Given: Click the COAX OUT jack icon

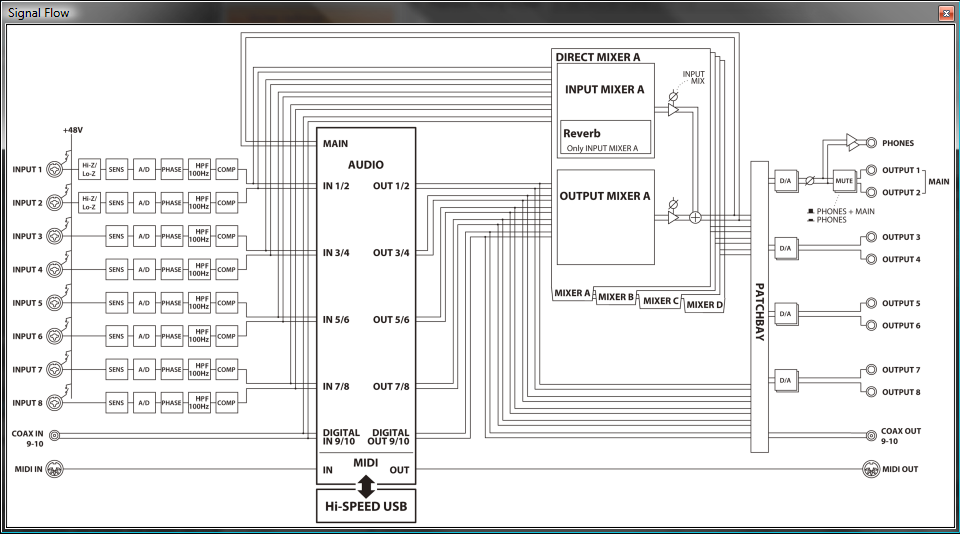Looking at the screenshot, I should click(x=872, y=435).
